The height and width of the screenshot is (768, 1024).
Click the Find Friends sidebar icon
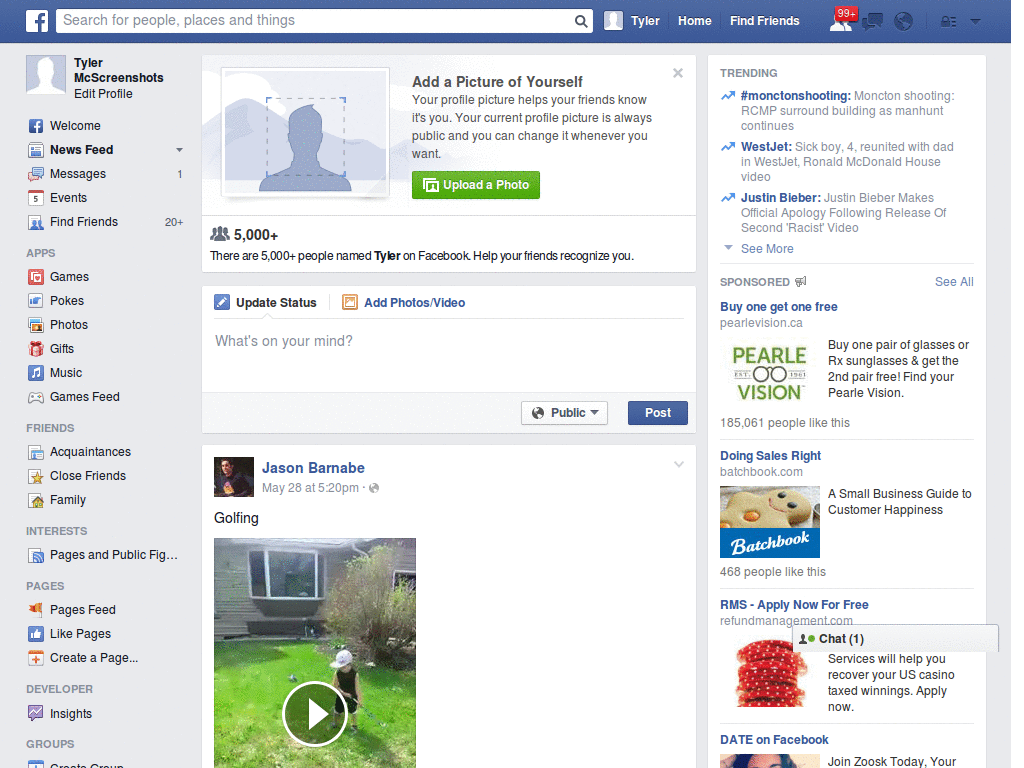pyautogui.click(x=36, y=222)
